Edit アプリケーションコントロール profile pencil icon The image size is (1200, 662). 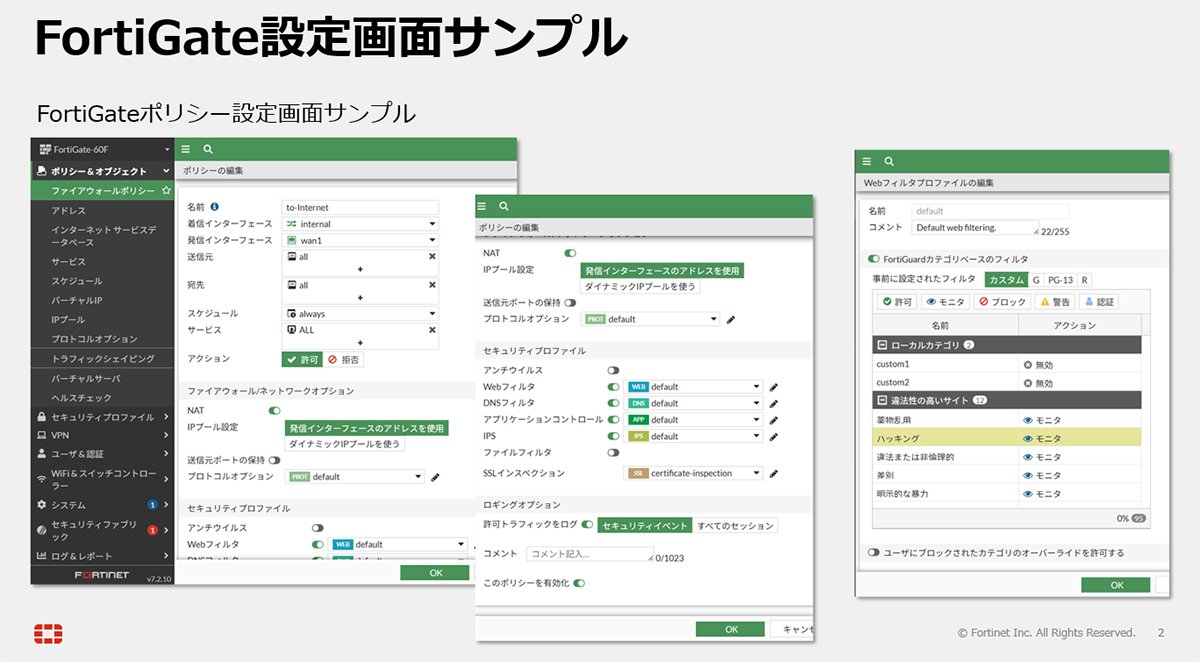click(x=774, y=420)
